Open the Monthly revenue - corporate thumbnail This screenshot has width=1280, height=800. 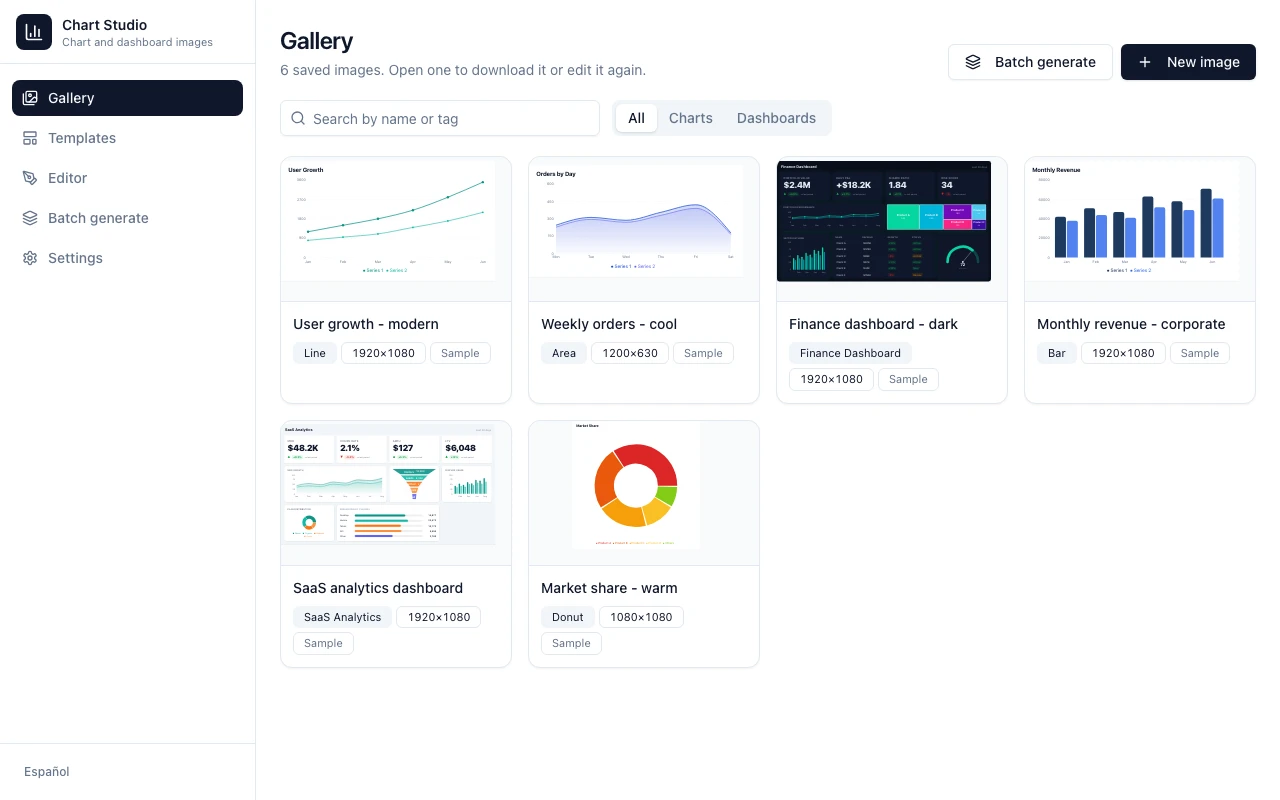click(x=1140, y=229)
